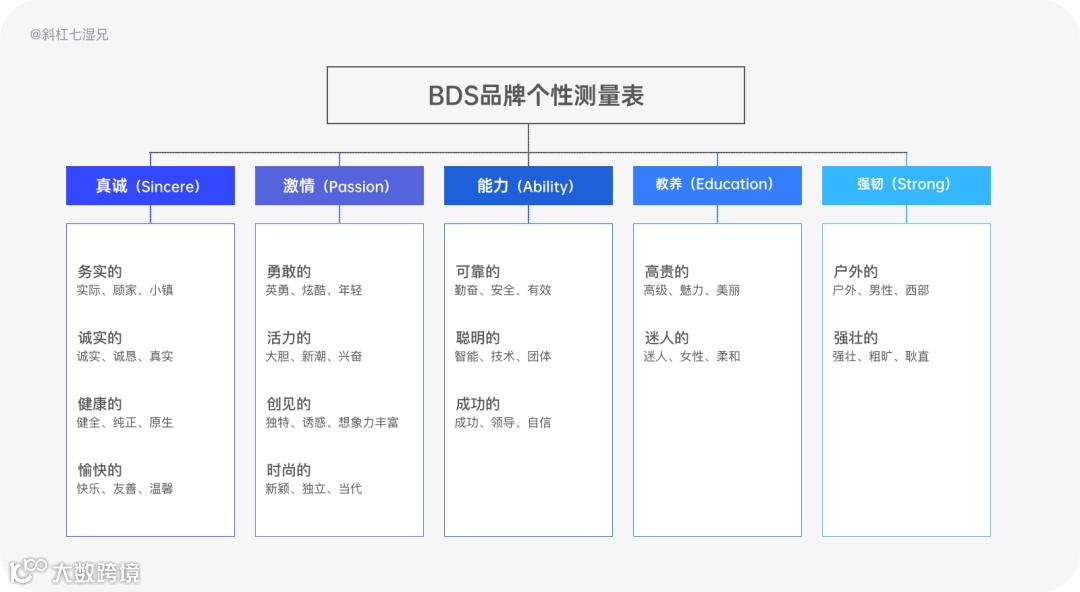Click the '健全、纯正、原生' line
Screen dimensions: 1080x592
pyautogui.click(x=125, y=422)
